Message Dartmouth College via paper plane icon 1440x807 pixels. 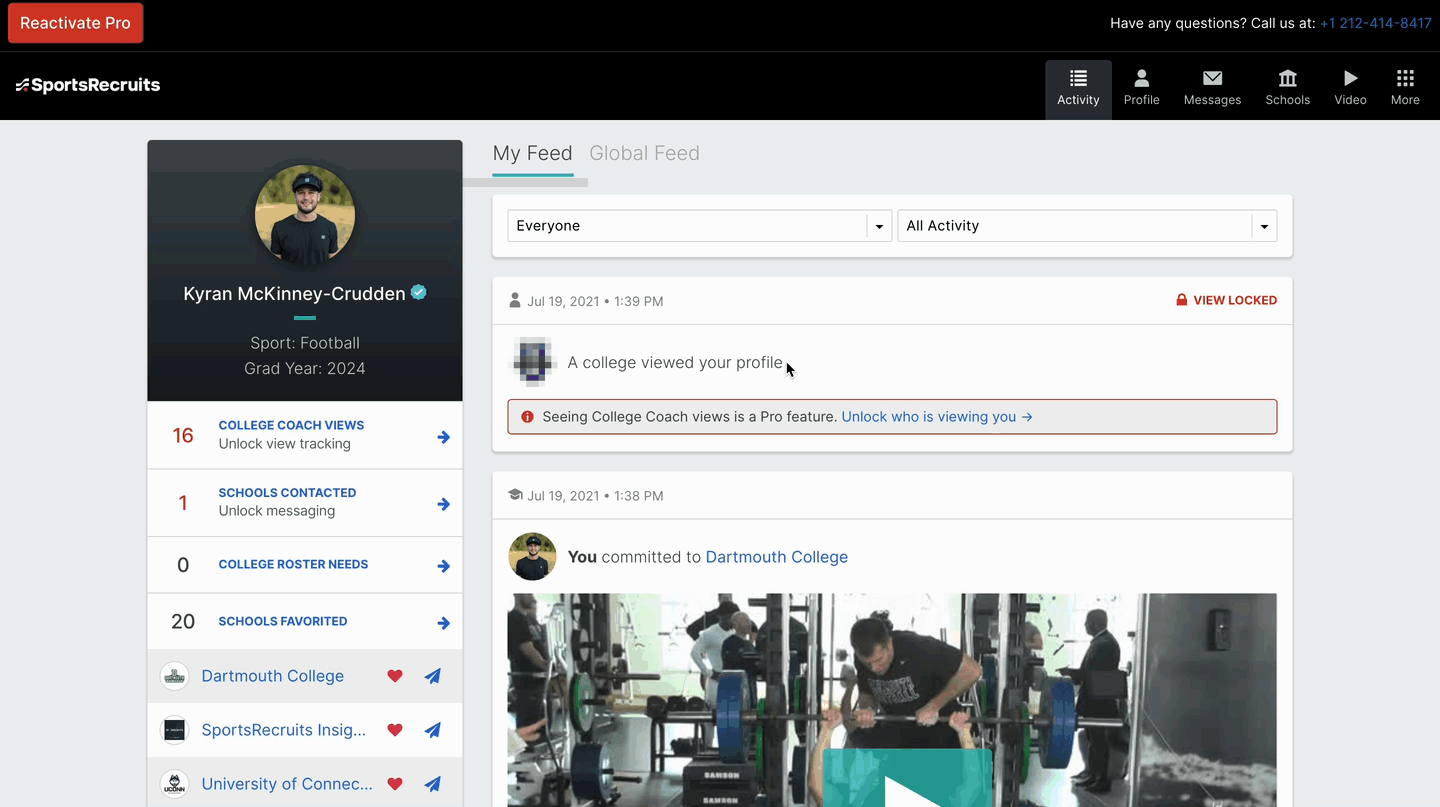[x=432, y=676]
